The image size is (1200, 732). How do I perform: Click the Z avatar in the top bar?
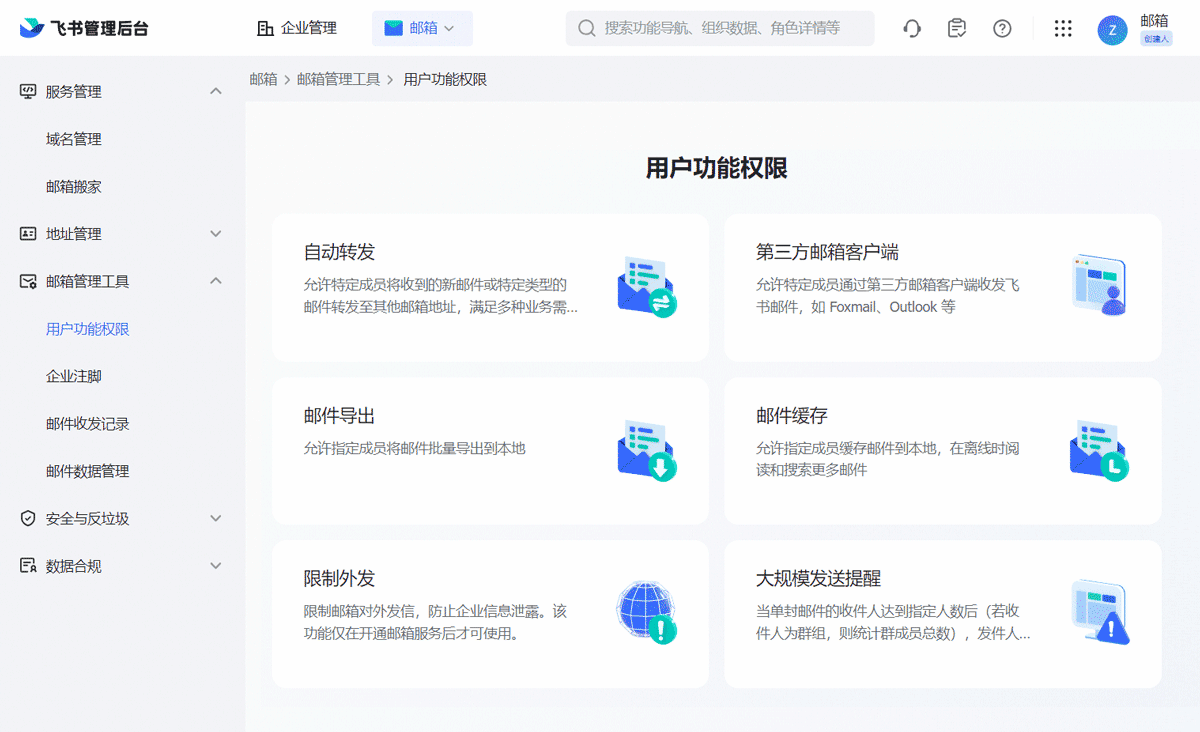pos(1112,30)
